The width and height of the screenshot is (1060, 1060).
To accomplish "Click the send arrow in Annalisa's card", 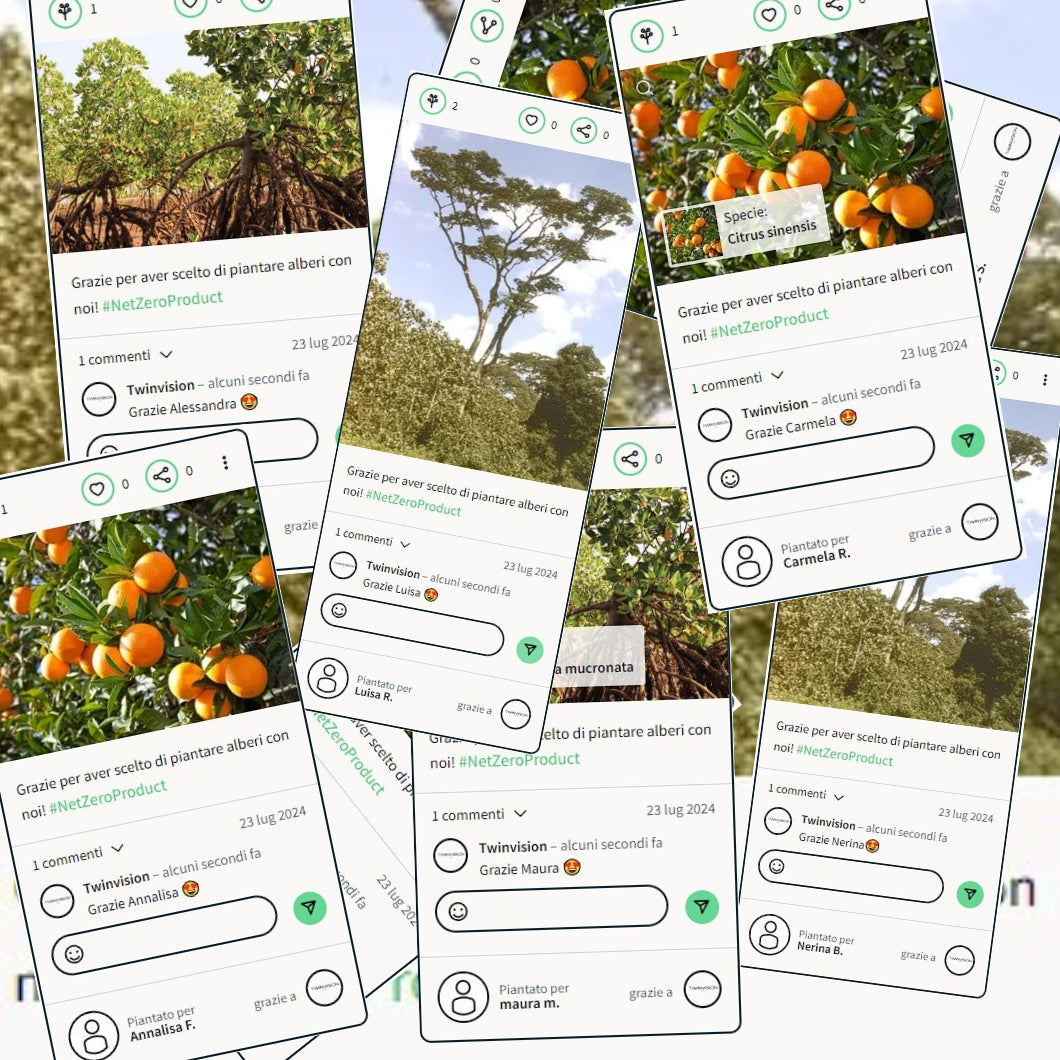I will point(310,907).
